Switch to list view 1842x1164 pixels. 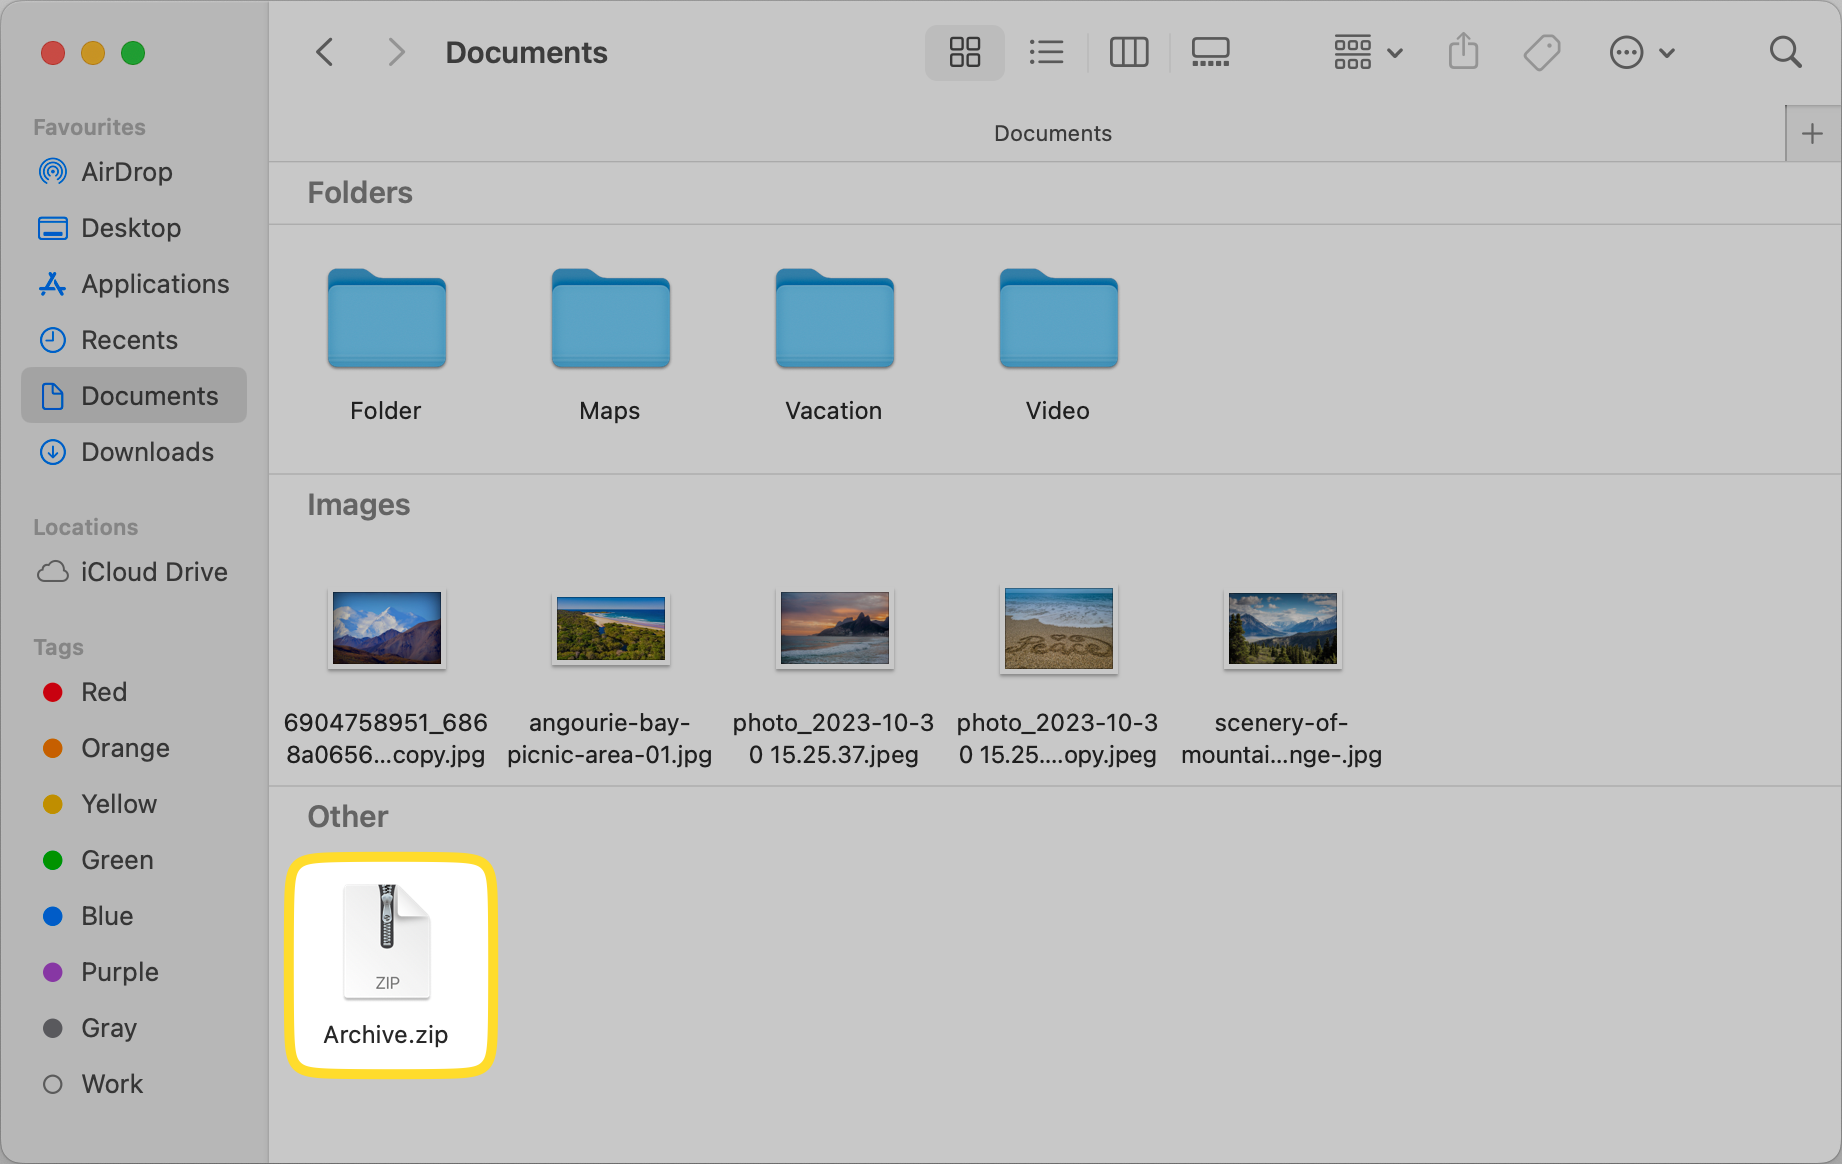tap(1046, 52)
